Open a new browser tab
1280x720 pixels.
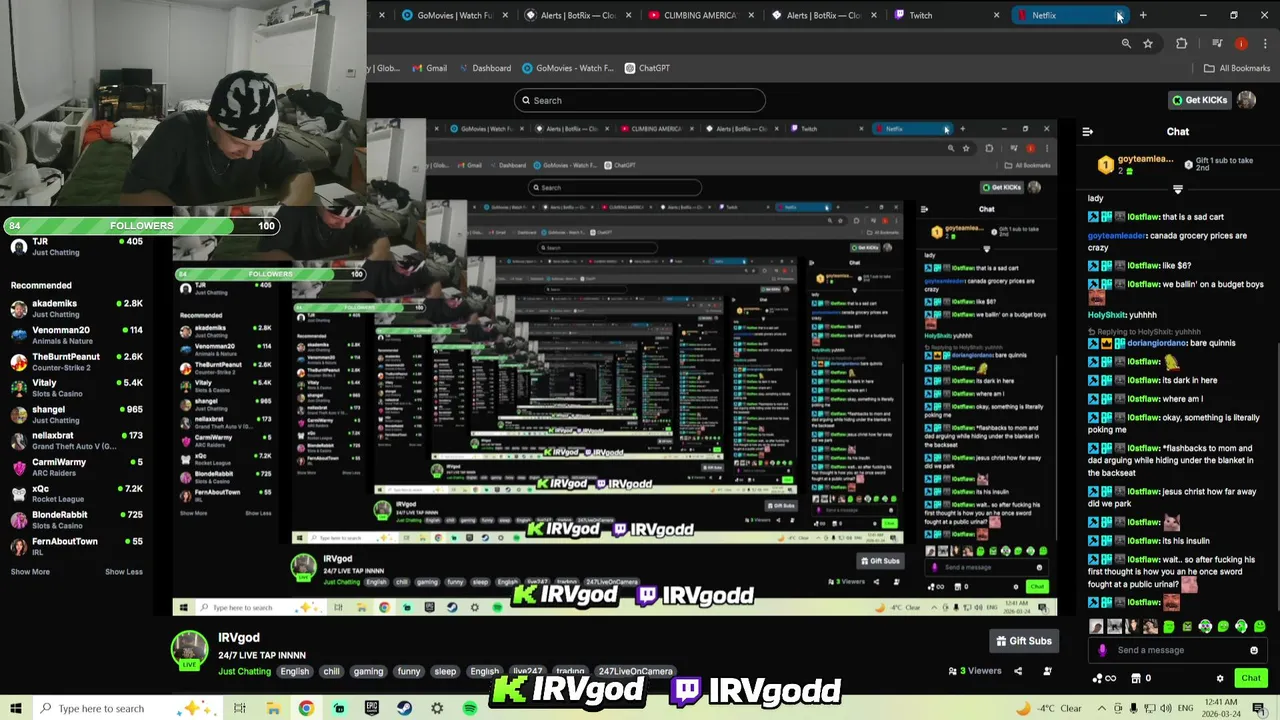1143,15
